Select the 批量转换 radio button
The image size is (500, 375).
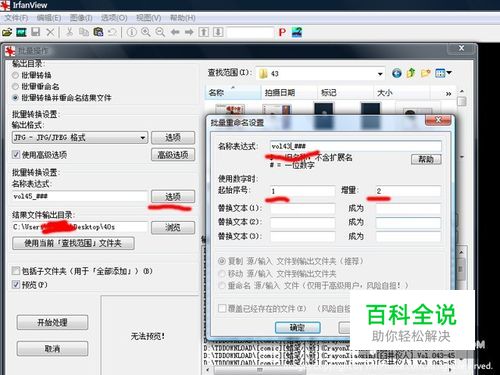[x=15, y=75]
